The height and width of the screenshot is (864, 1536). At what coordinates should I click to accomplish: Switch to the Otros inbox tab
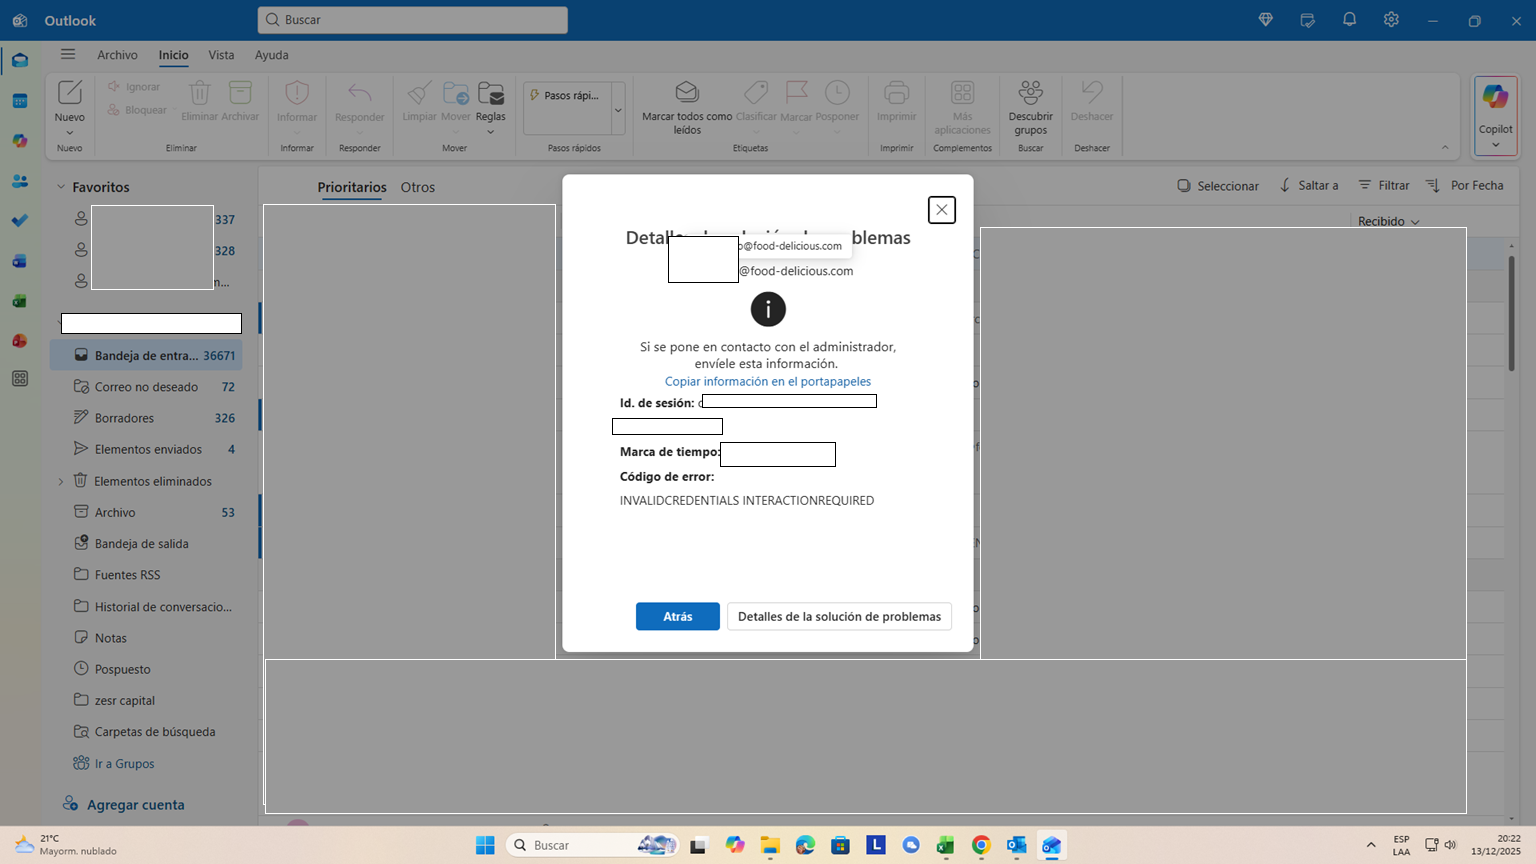coord(418,187)
